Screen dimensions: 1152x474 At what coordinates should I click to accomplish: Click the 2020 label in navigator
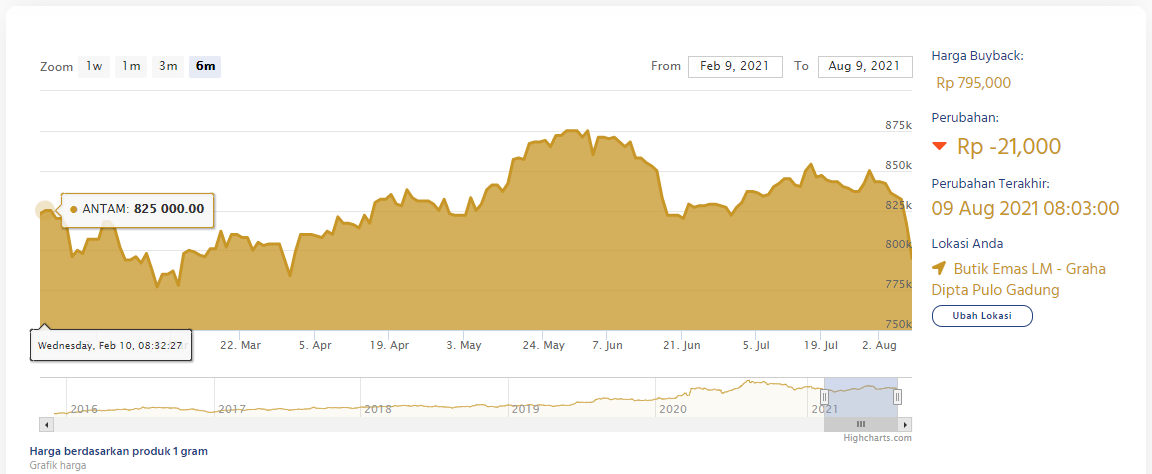coord(673,409)
